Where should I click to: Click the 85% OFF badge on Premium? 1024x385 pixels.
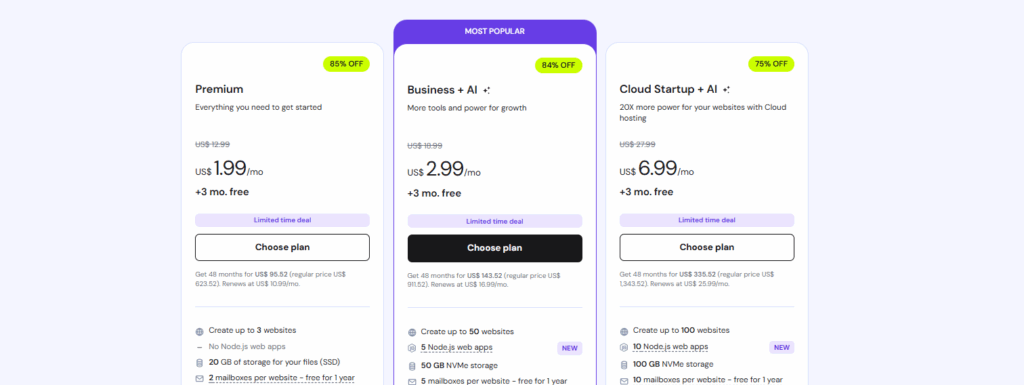346,64
